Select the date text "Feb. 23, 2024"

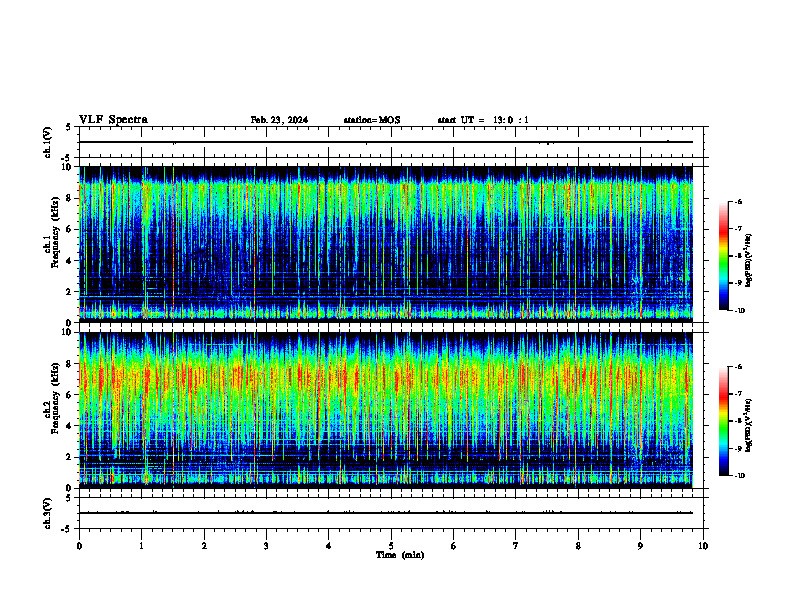[279, 120]
